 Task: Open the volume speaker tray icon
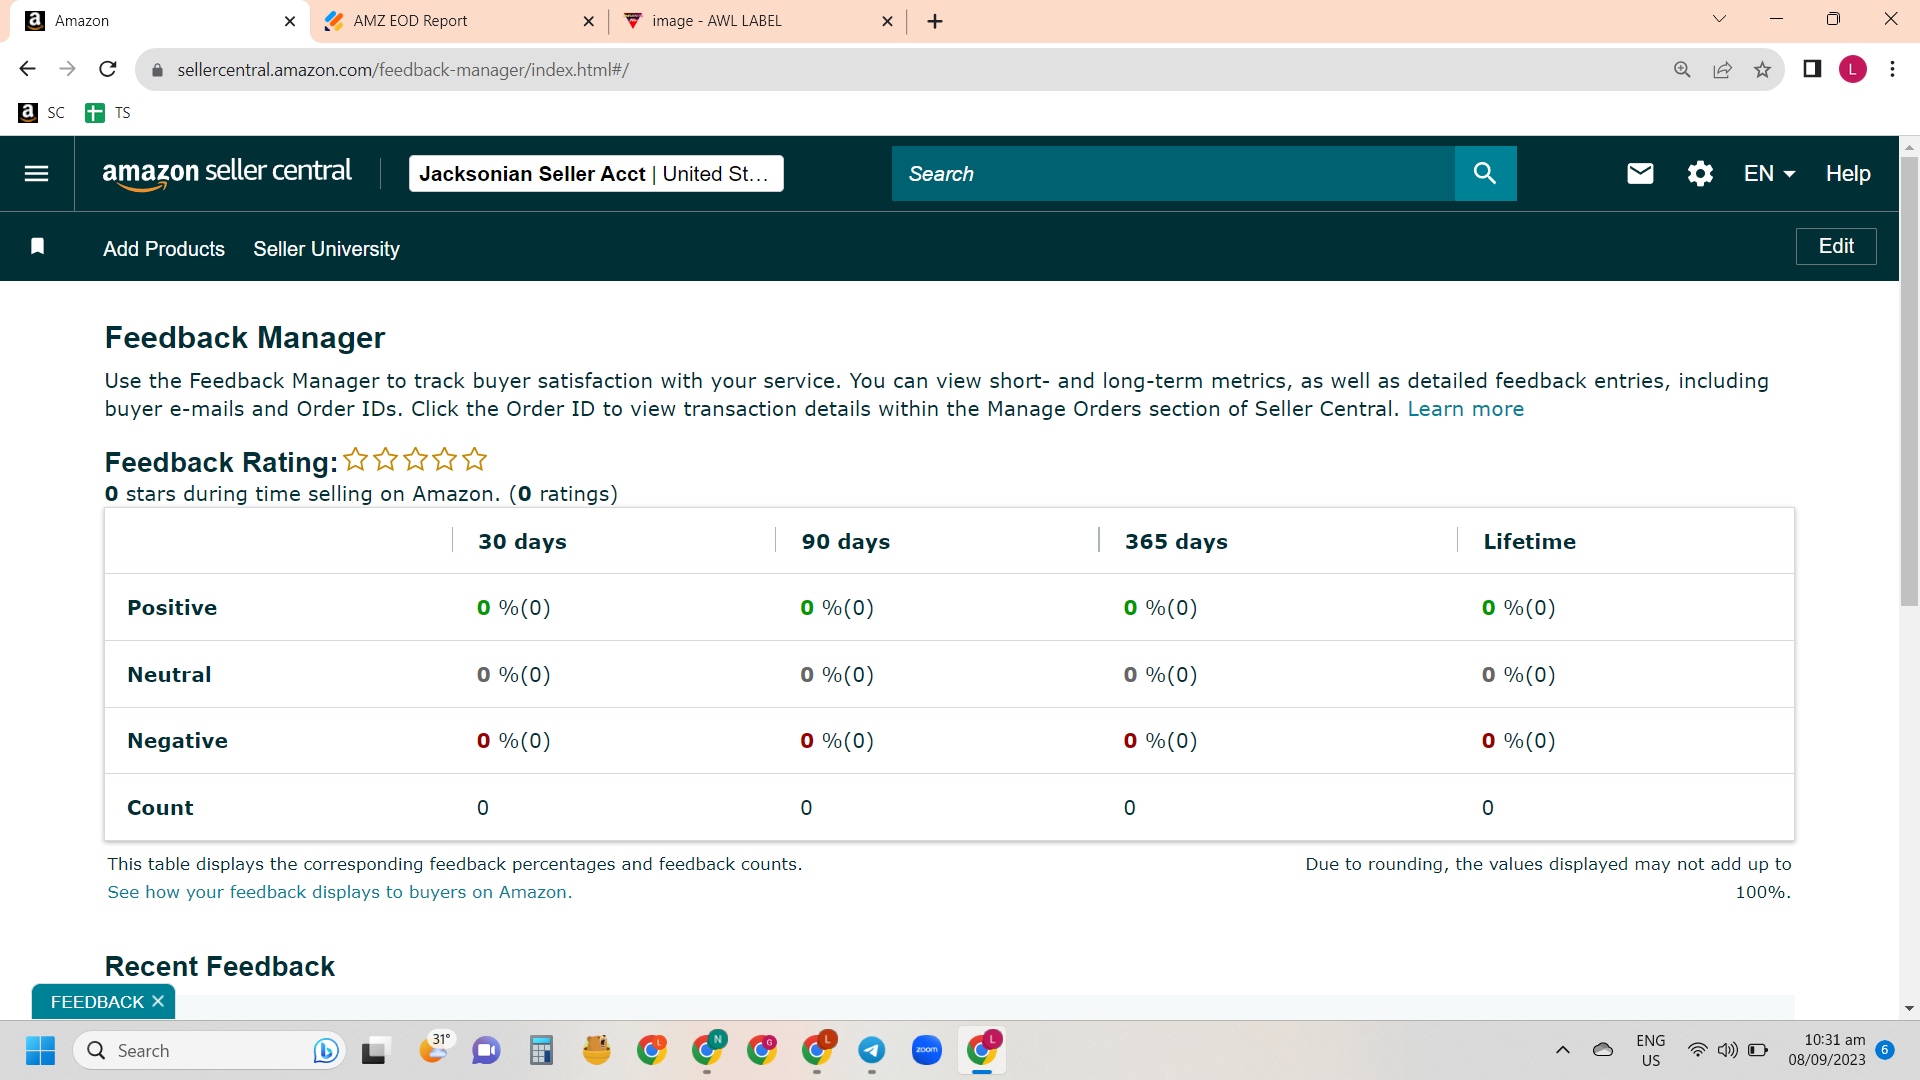[1727, 1050]
